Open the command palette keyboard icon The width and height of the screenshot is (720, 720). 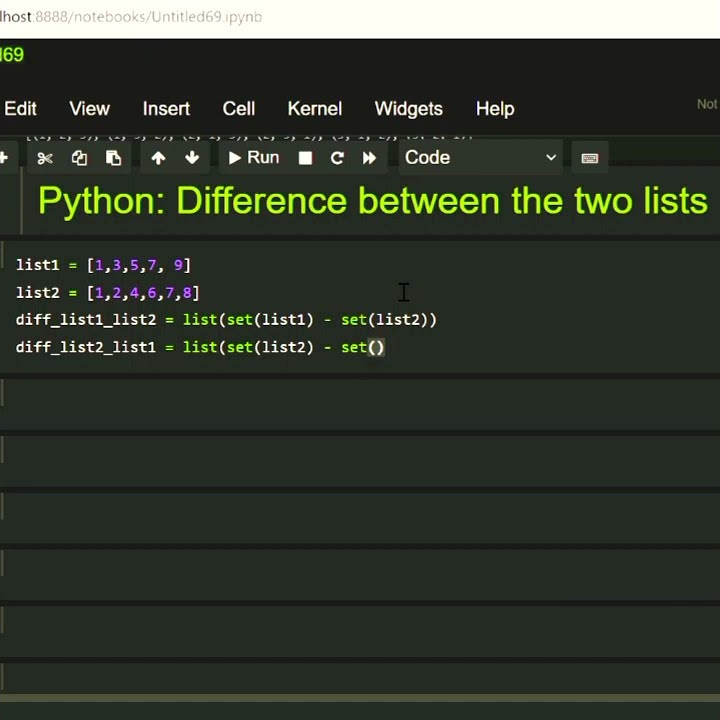point(590,158)
